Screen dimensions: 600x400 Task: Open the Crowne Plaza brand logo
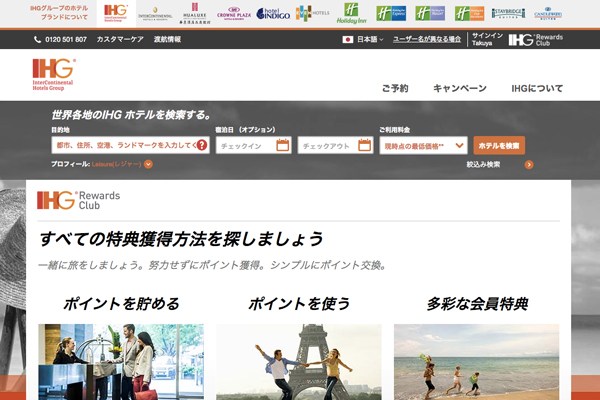point(234,13)
